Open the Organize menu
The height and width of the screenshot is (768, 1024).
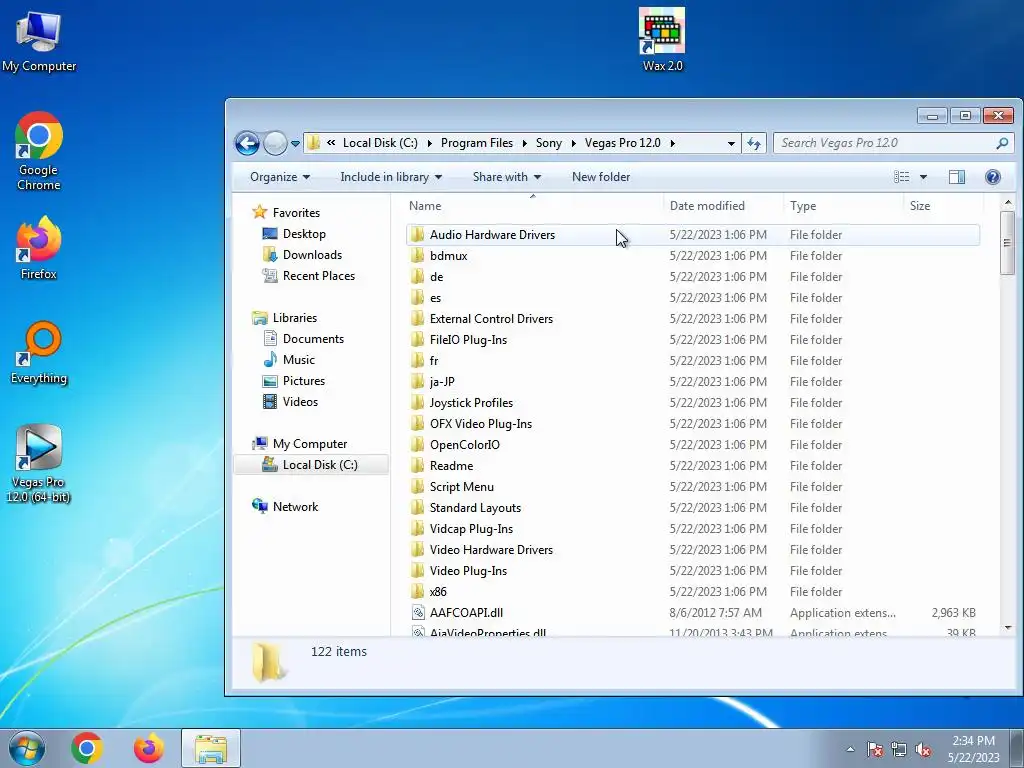[x=280, y=177]
